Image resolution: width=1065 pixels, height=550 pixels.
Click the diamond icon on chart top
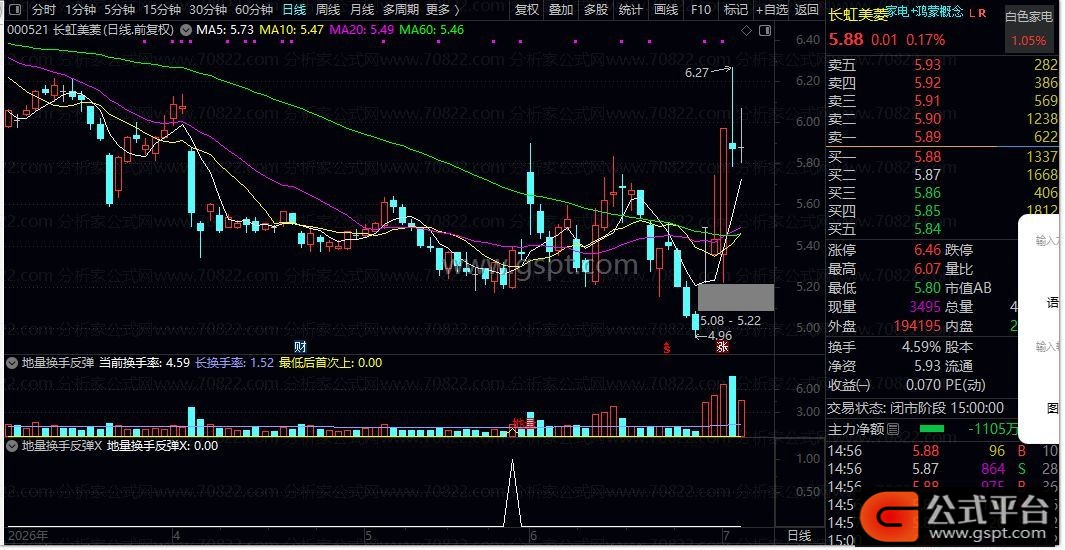(746, 31)
